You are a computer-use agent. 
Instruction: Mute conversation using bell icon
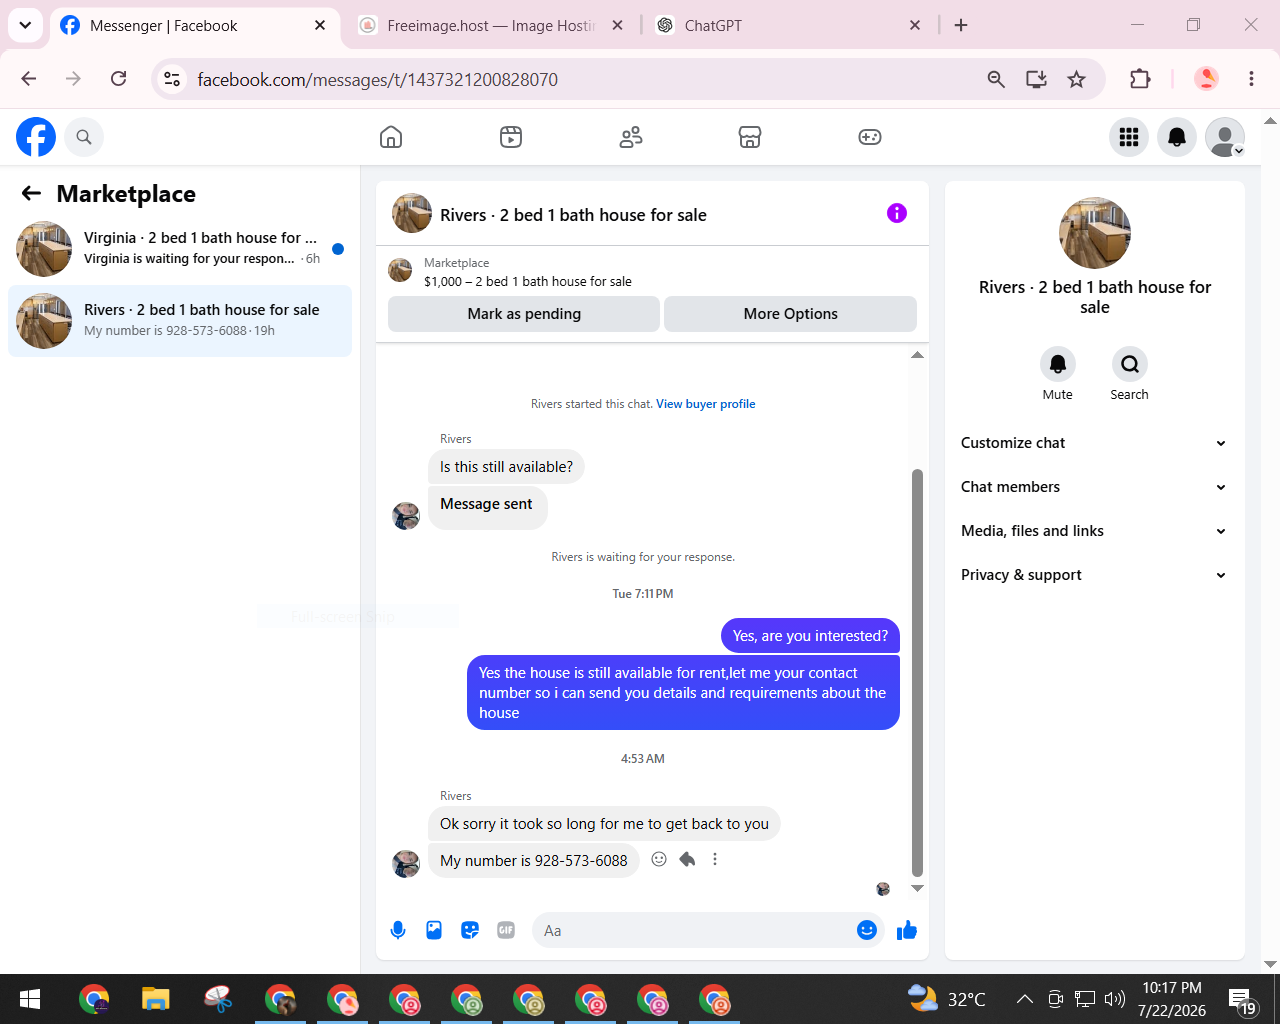point(1058,364)
